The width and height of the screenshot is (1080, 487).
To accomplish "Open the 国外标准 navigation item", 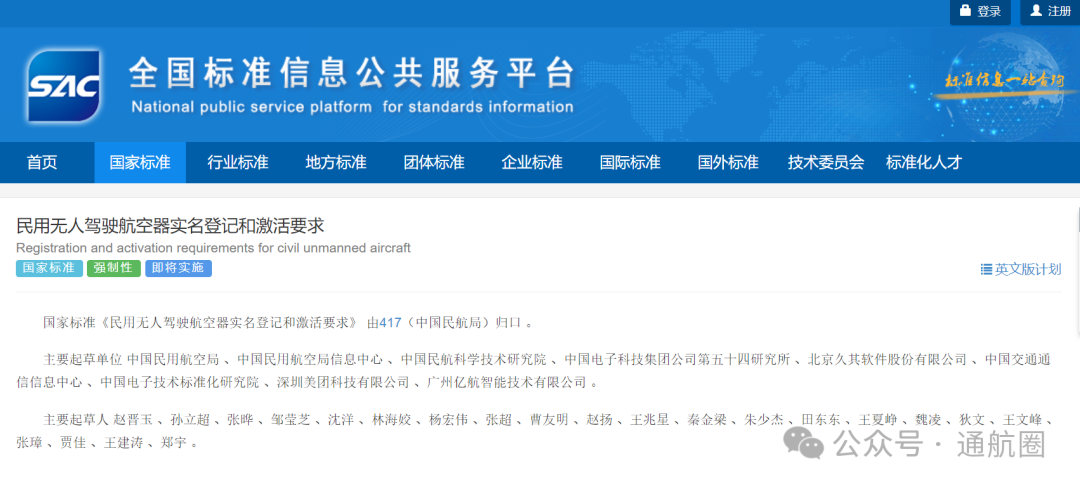I will [728, 163].
